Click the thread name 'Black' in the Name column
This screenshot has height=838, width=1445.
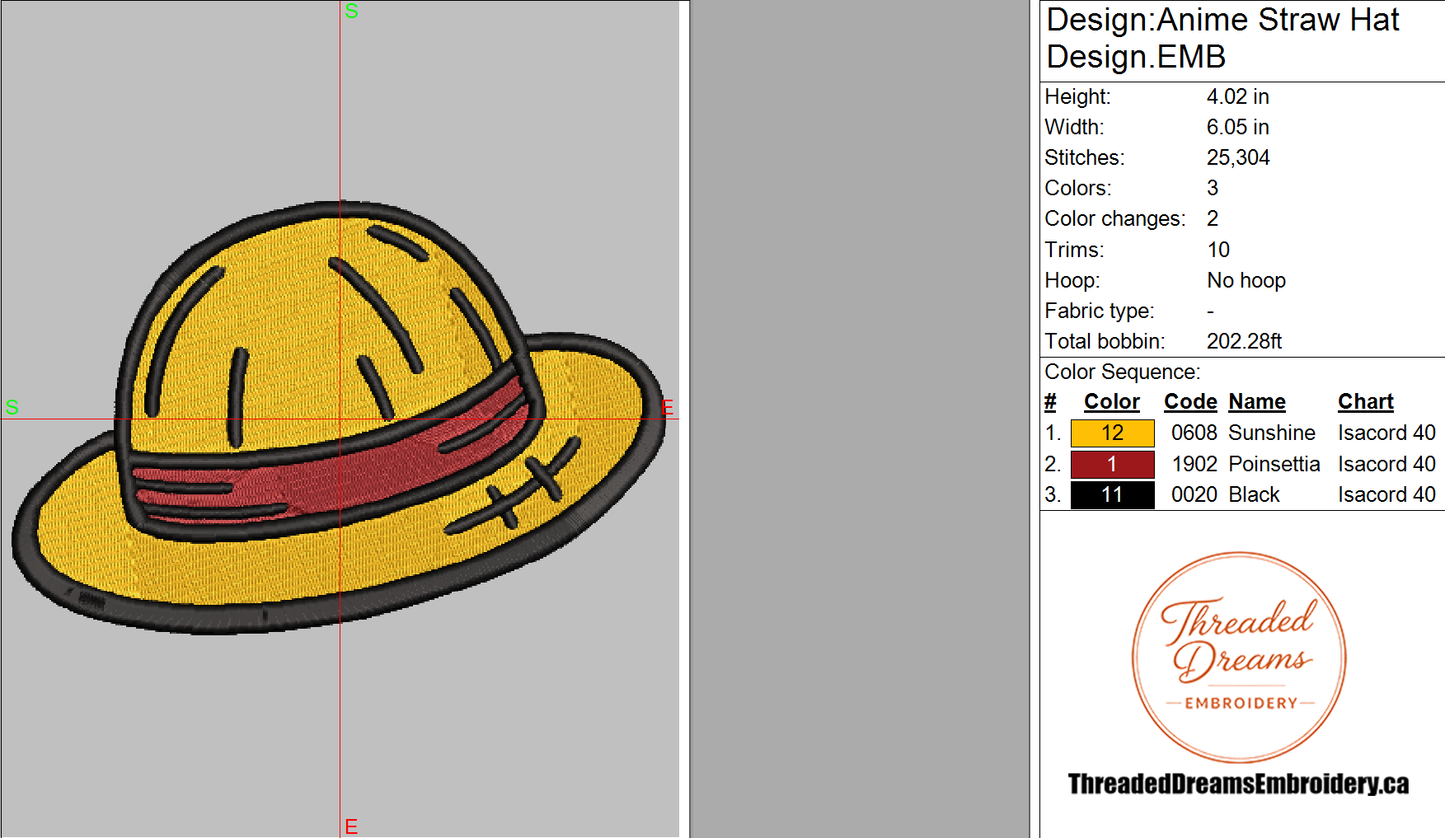pyautogui.click(x=1254, y=495)
